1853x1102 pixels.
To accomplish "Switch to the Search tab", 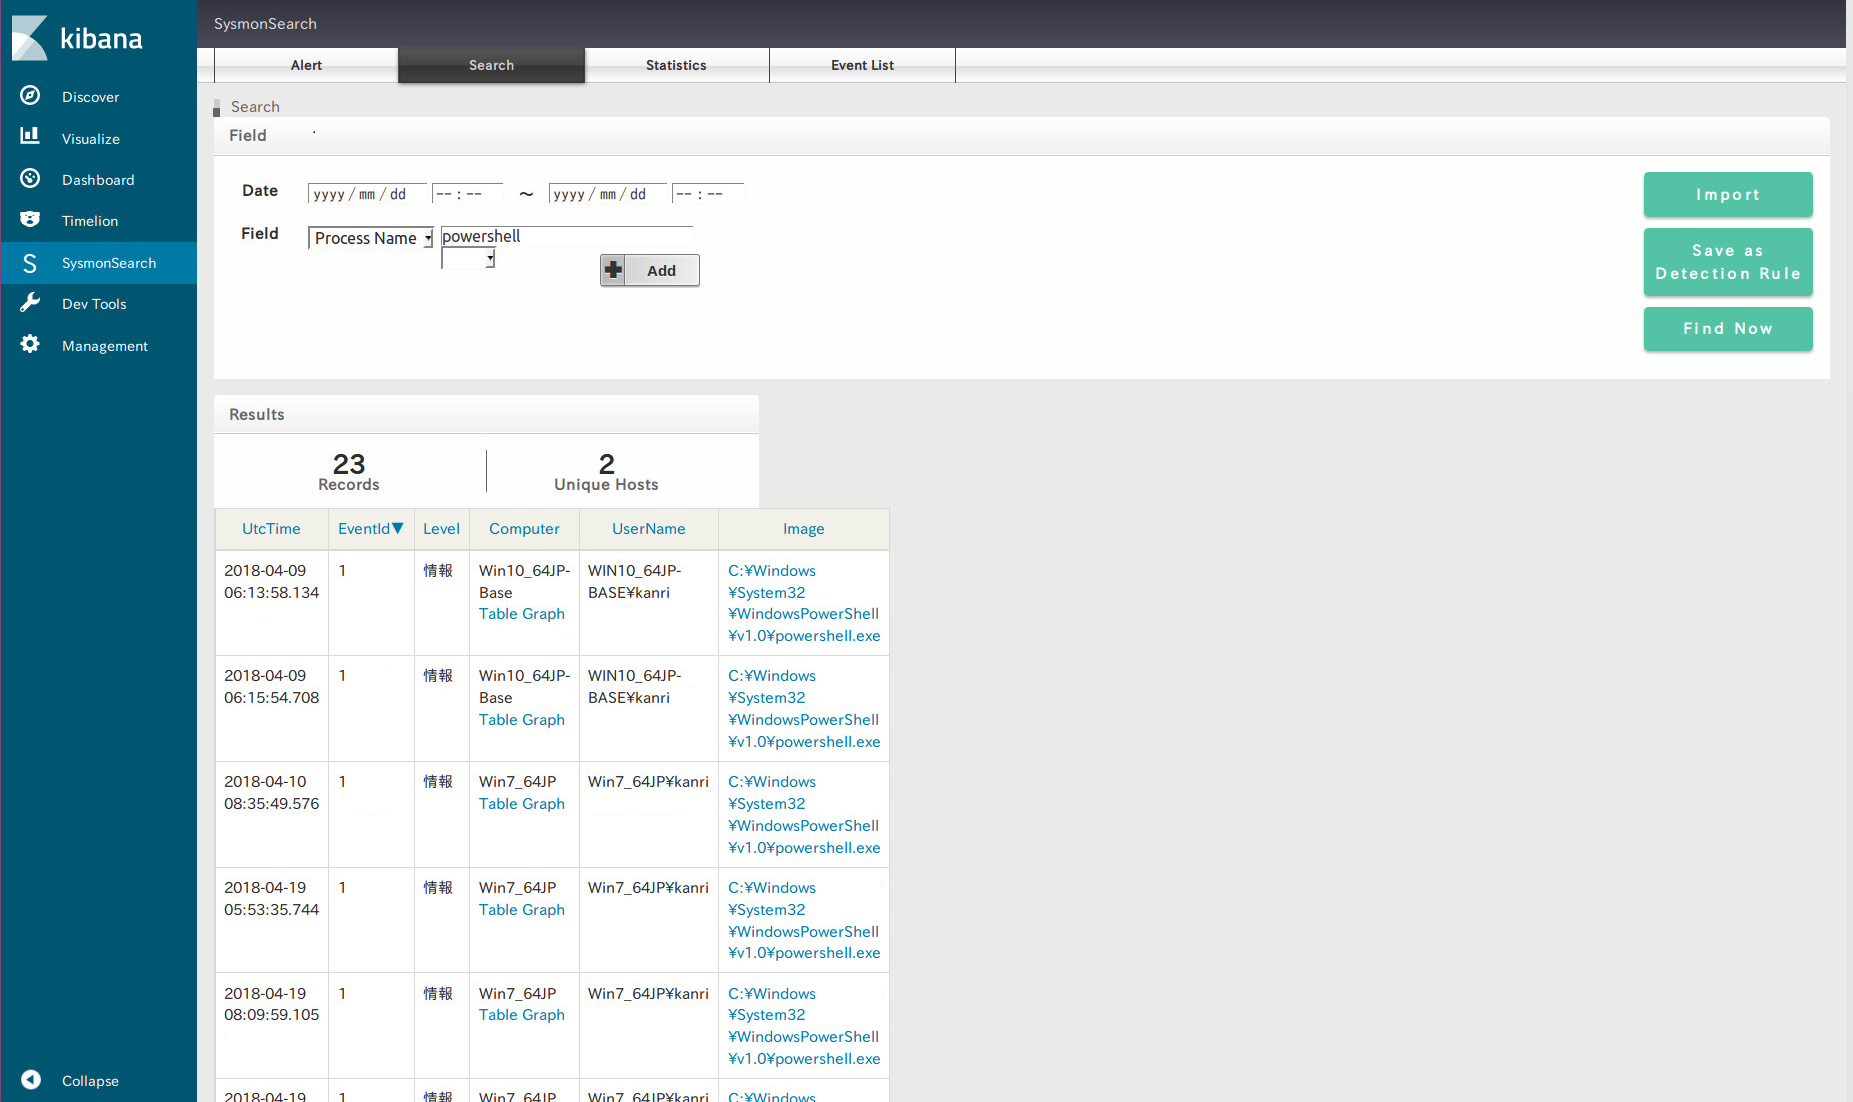I will point(491,65).
